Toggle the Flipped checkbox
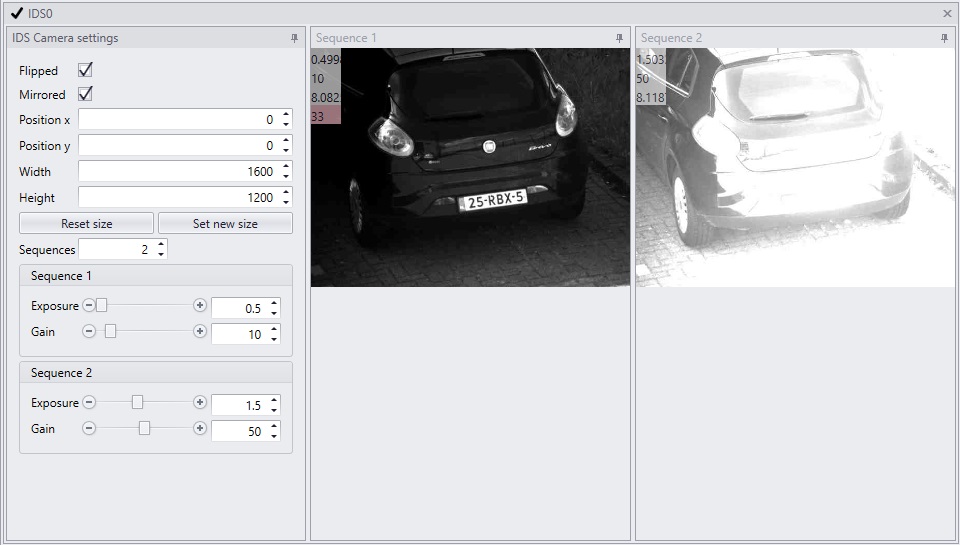 click(85, 70)
